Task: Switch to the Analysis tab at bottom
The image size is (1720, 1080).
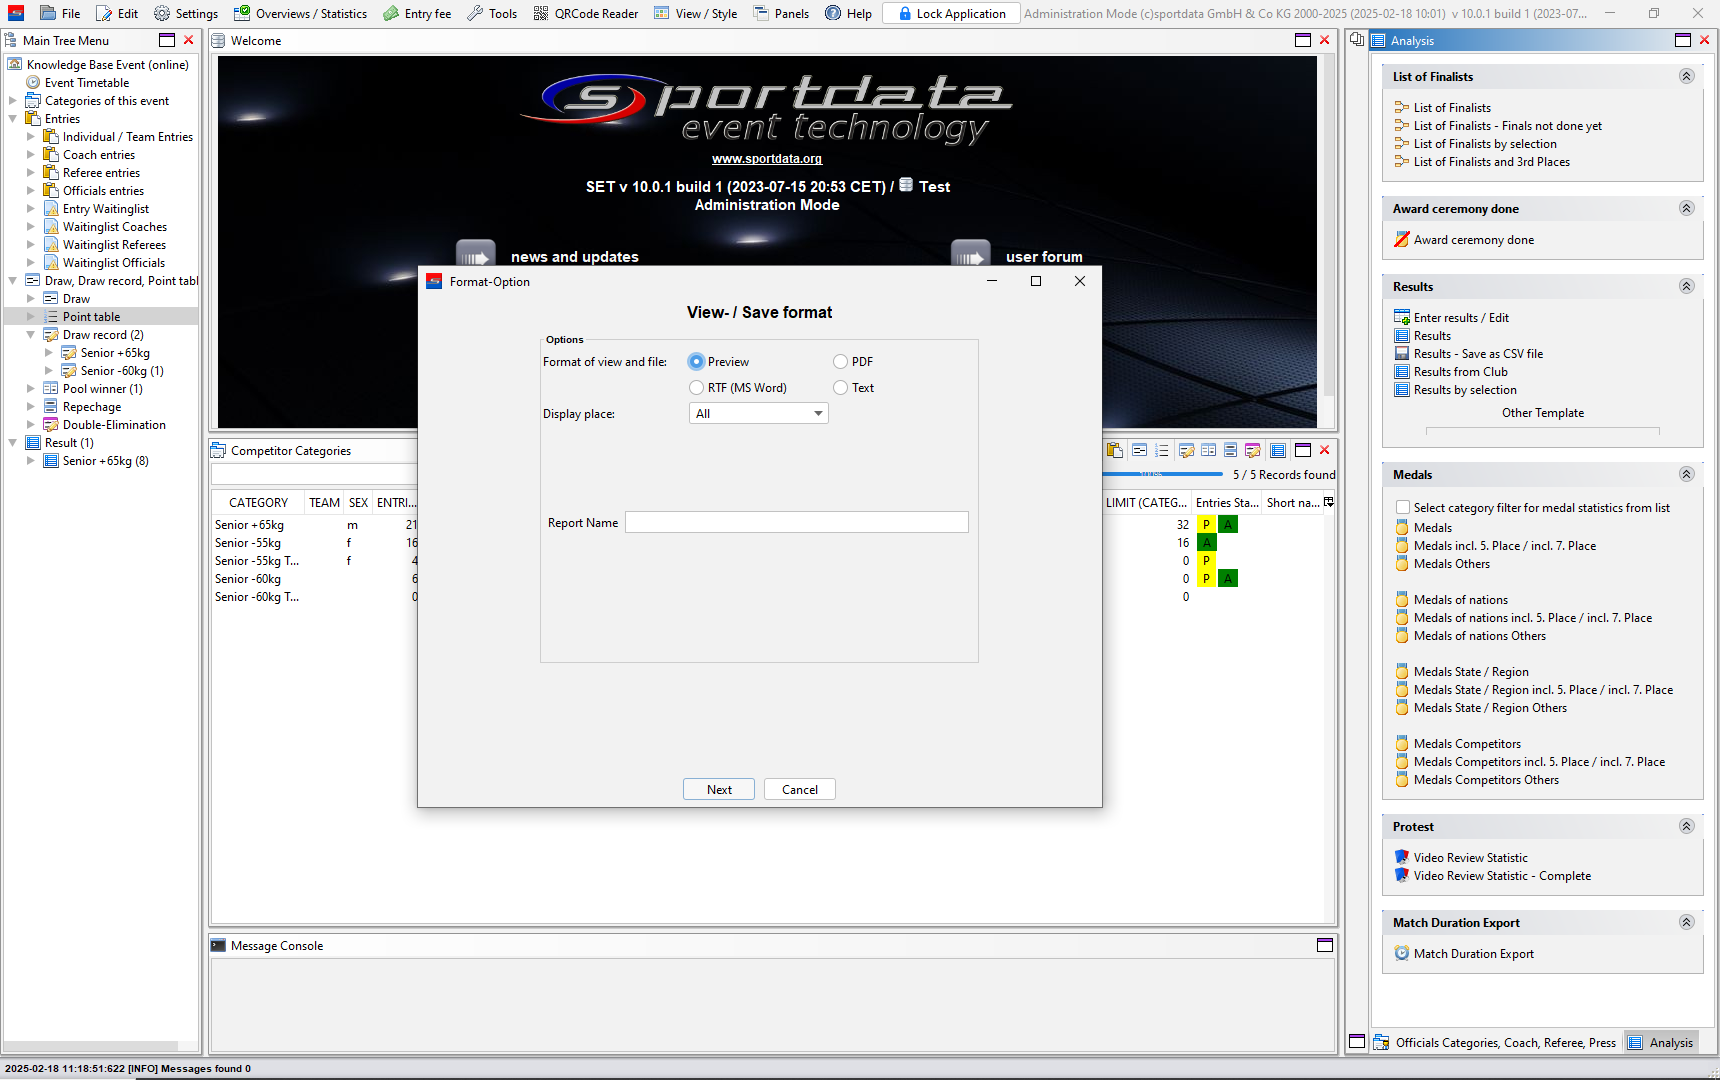Action: pos(1661,1043)
